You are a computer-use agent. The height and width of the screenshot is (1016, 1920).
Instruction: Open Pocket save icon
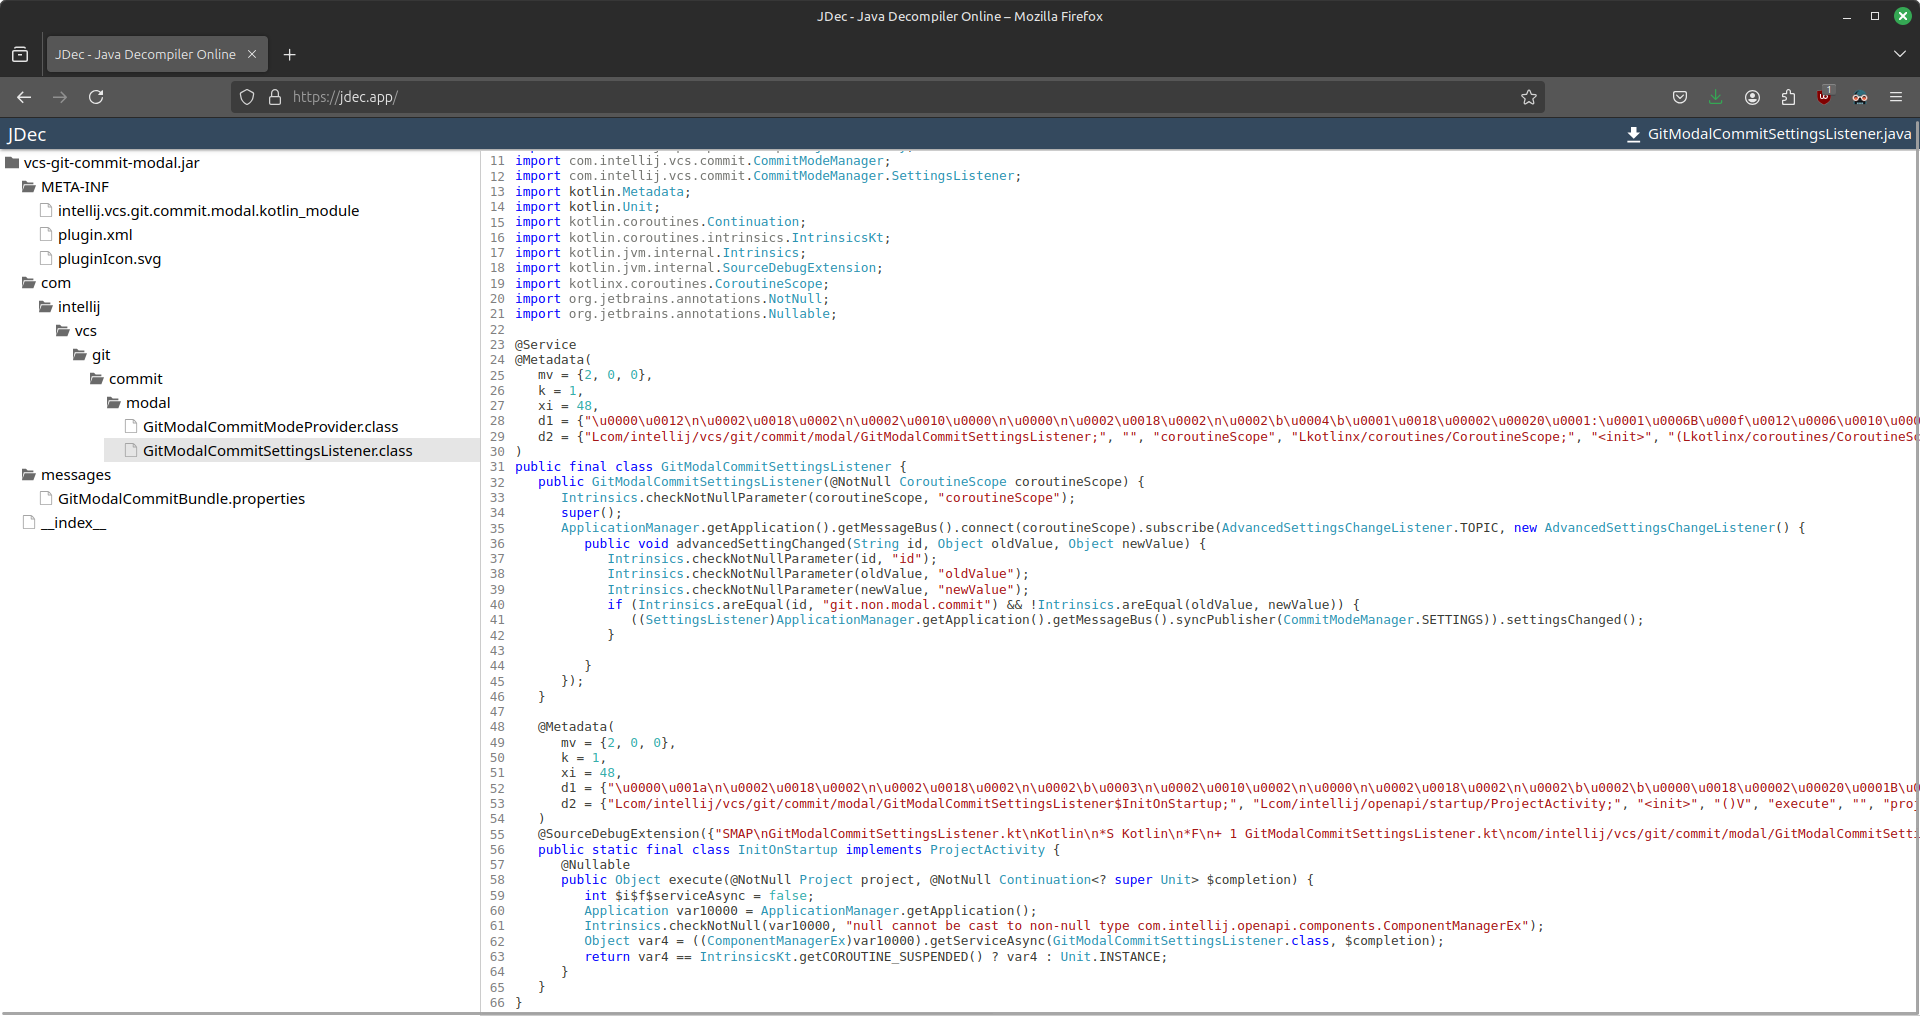point(1680,97)
